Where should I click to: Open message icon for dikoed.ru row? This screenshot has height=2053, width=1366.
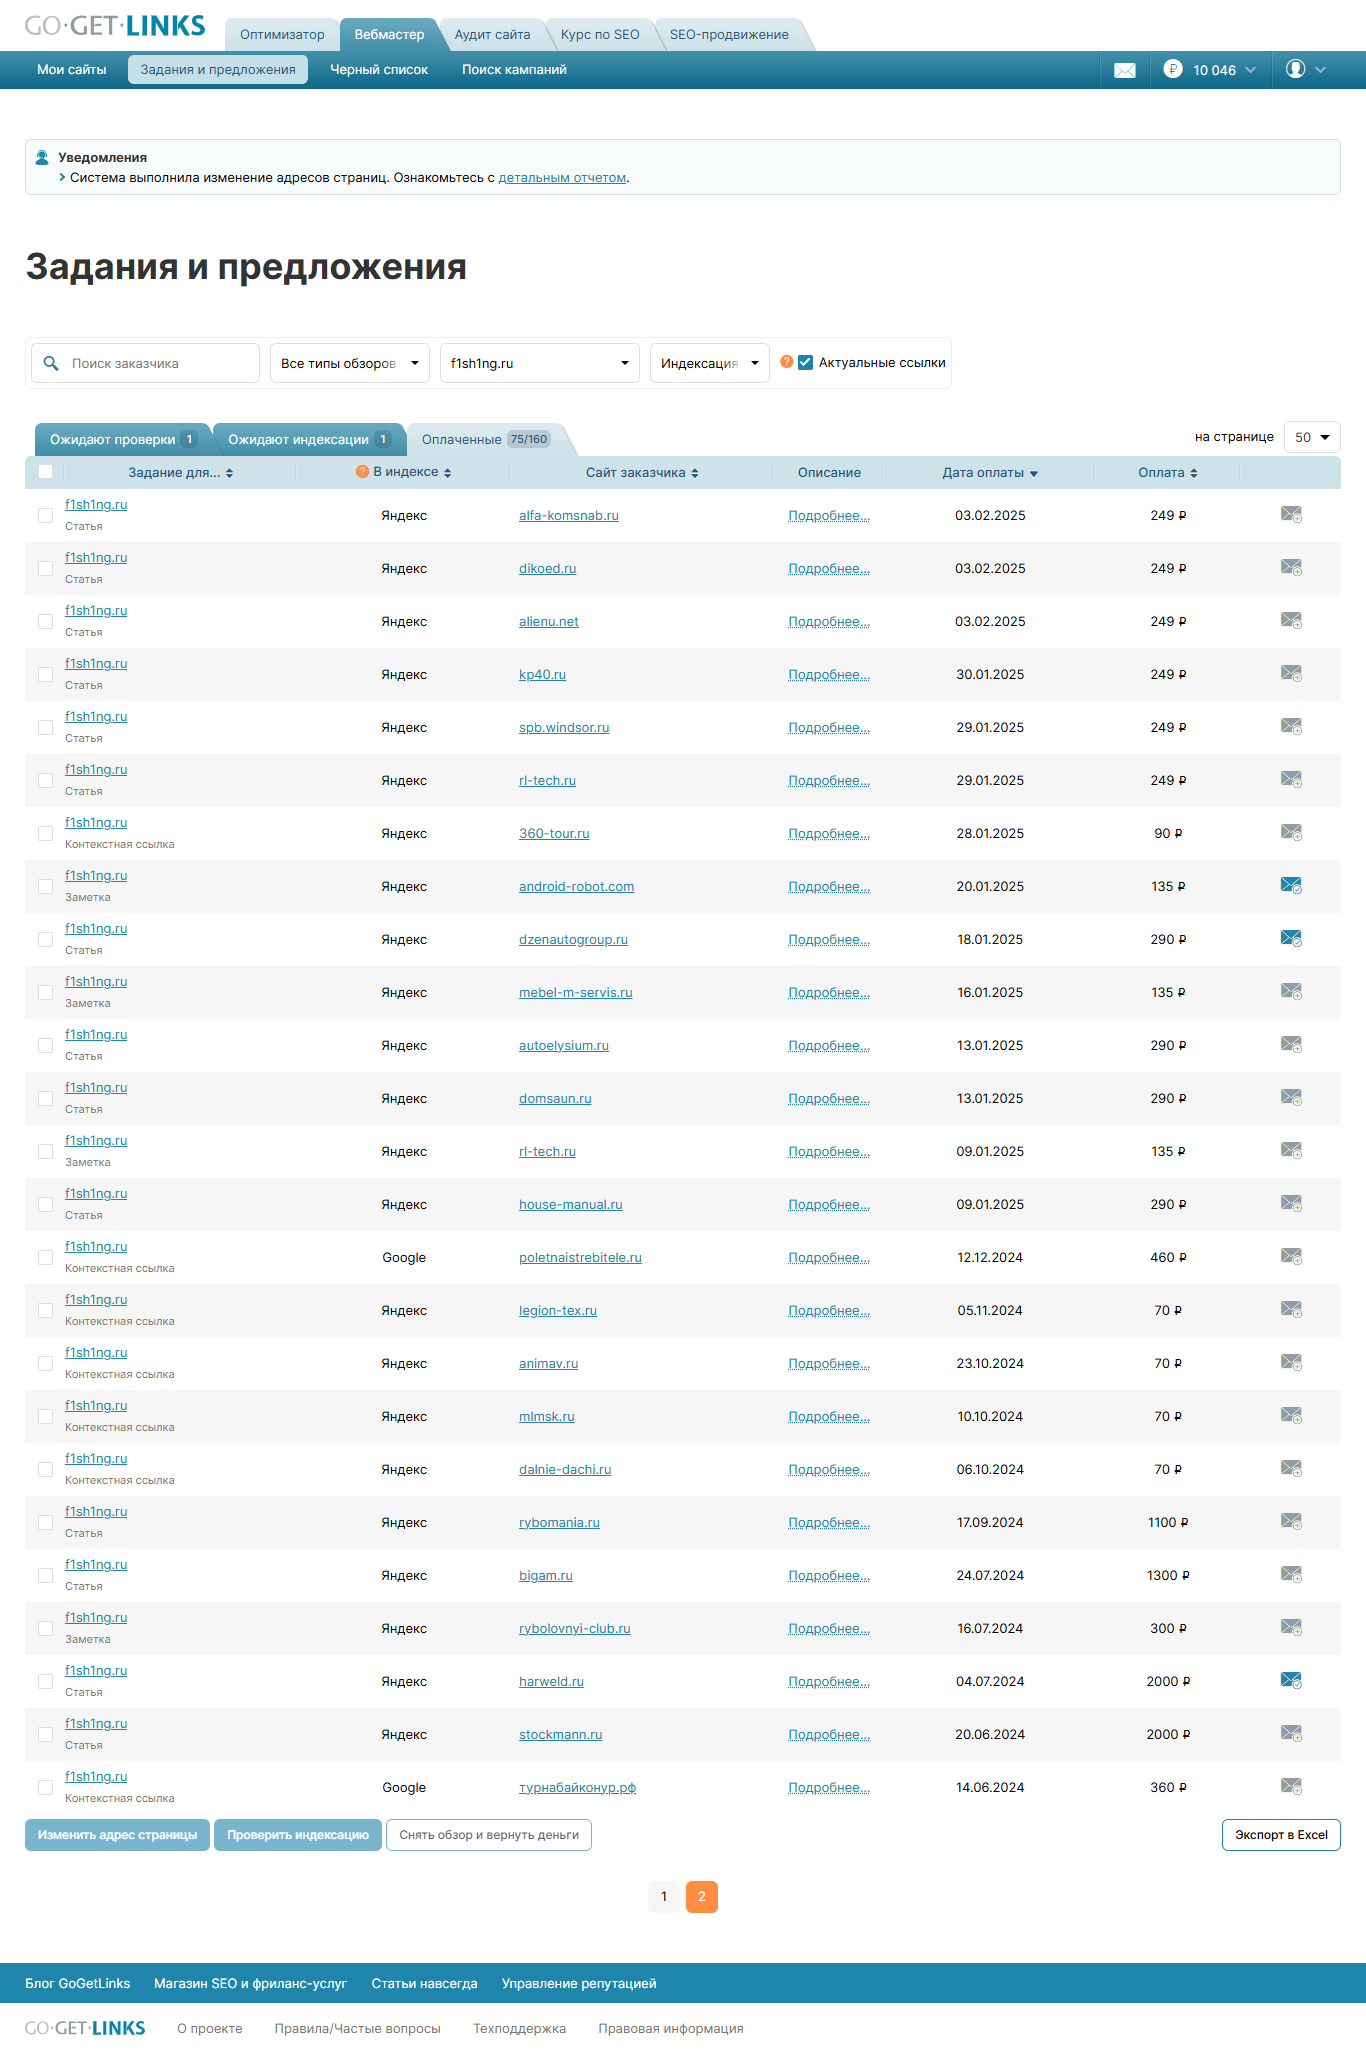point(1291,568)
